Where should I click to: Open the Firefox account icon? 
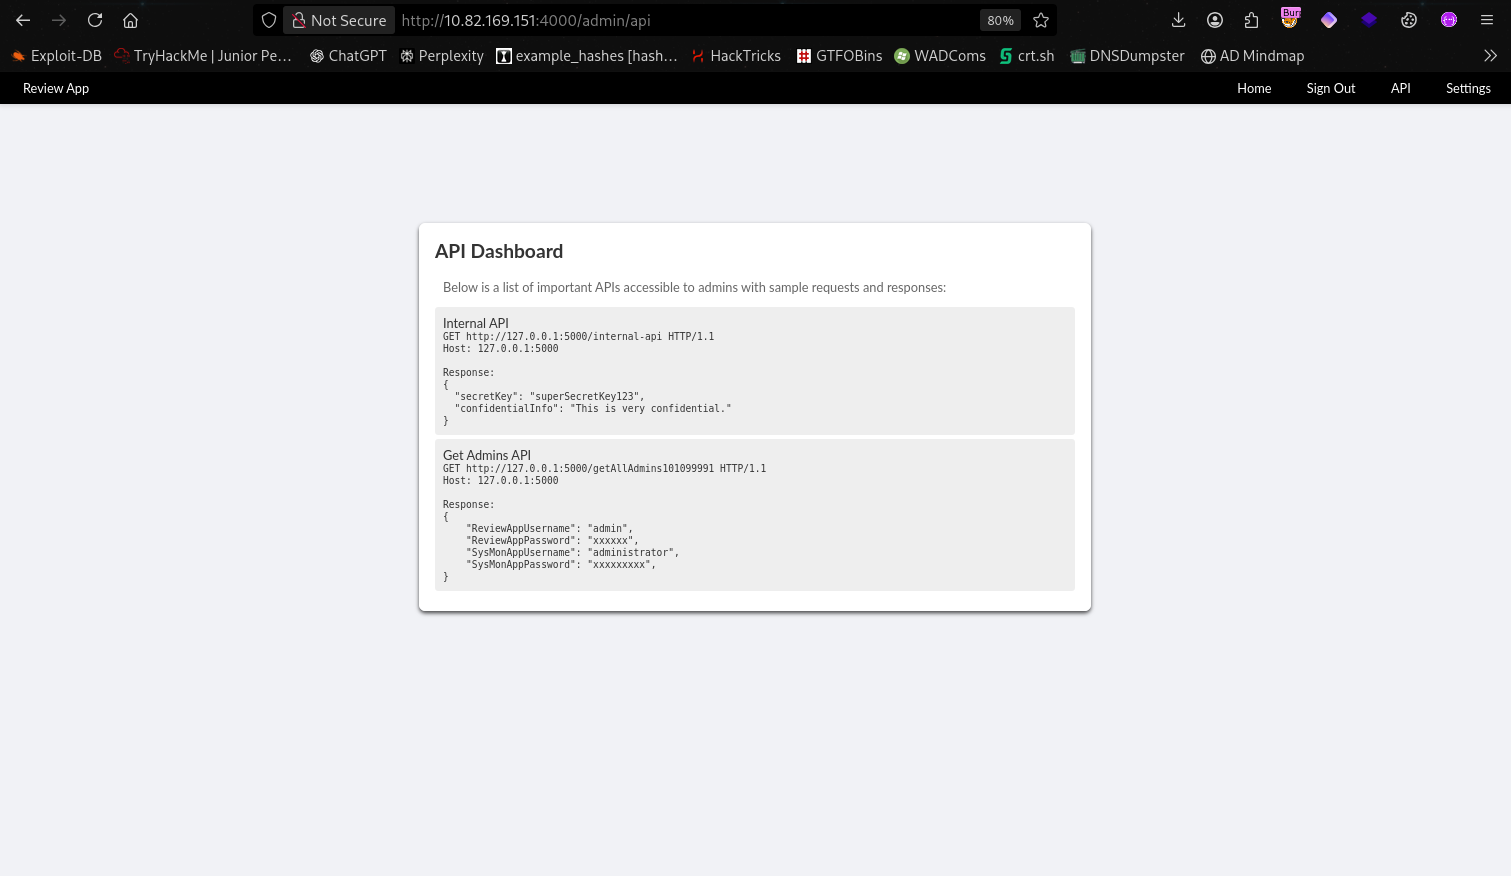[1215, 20]
